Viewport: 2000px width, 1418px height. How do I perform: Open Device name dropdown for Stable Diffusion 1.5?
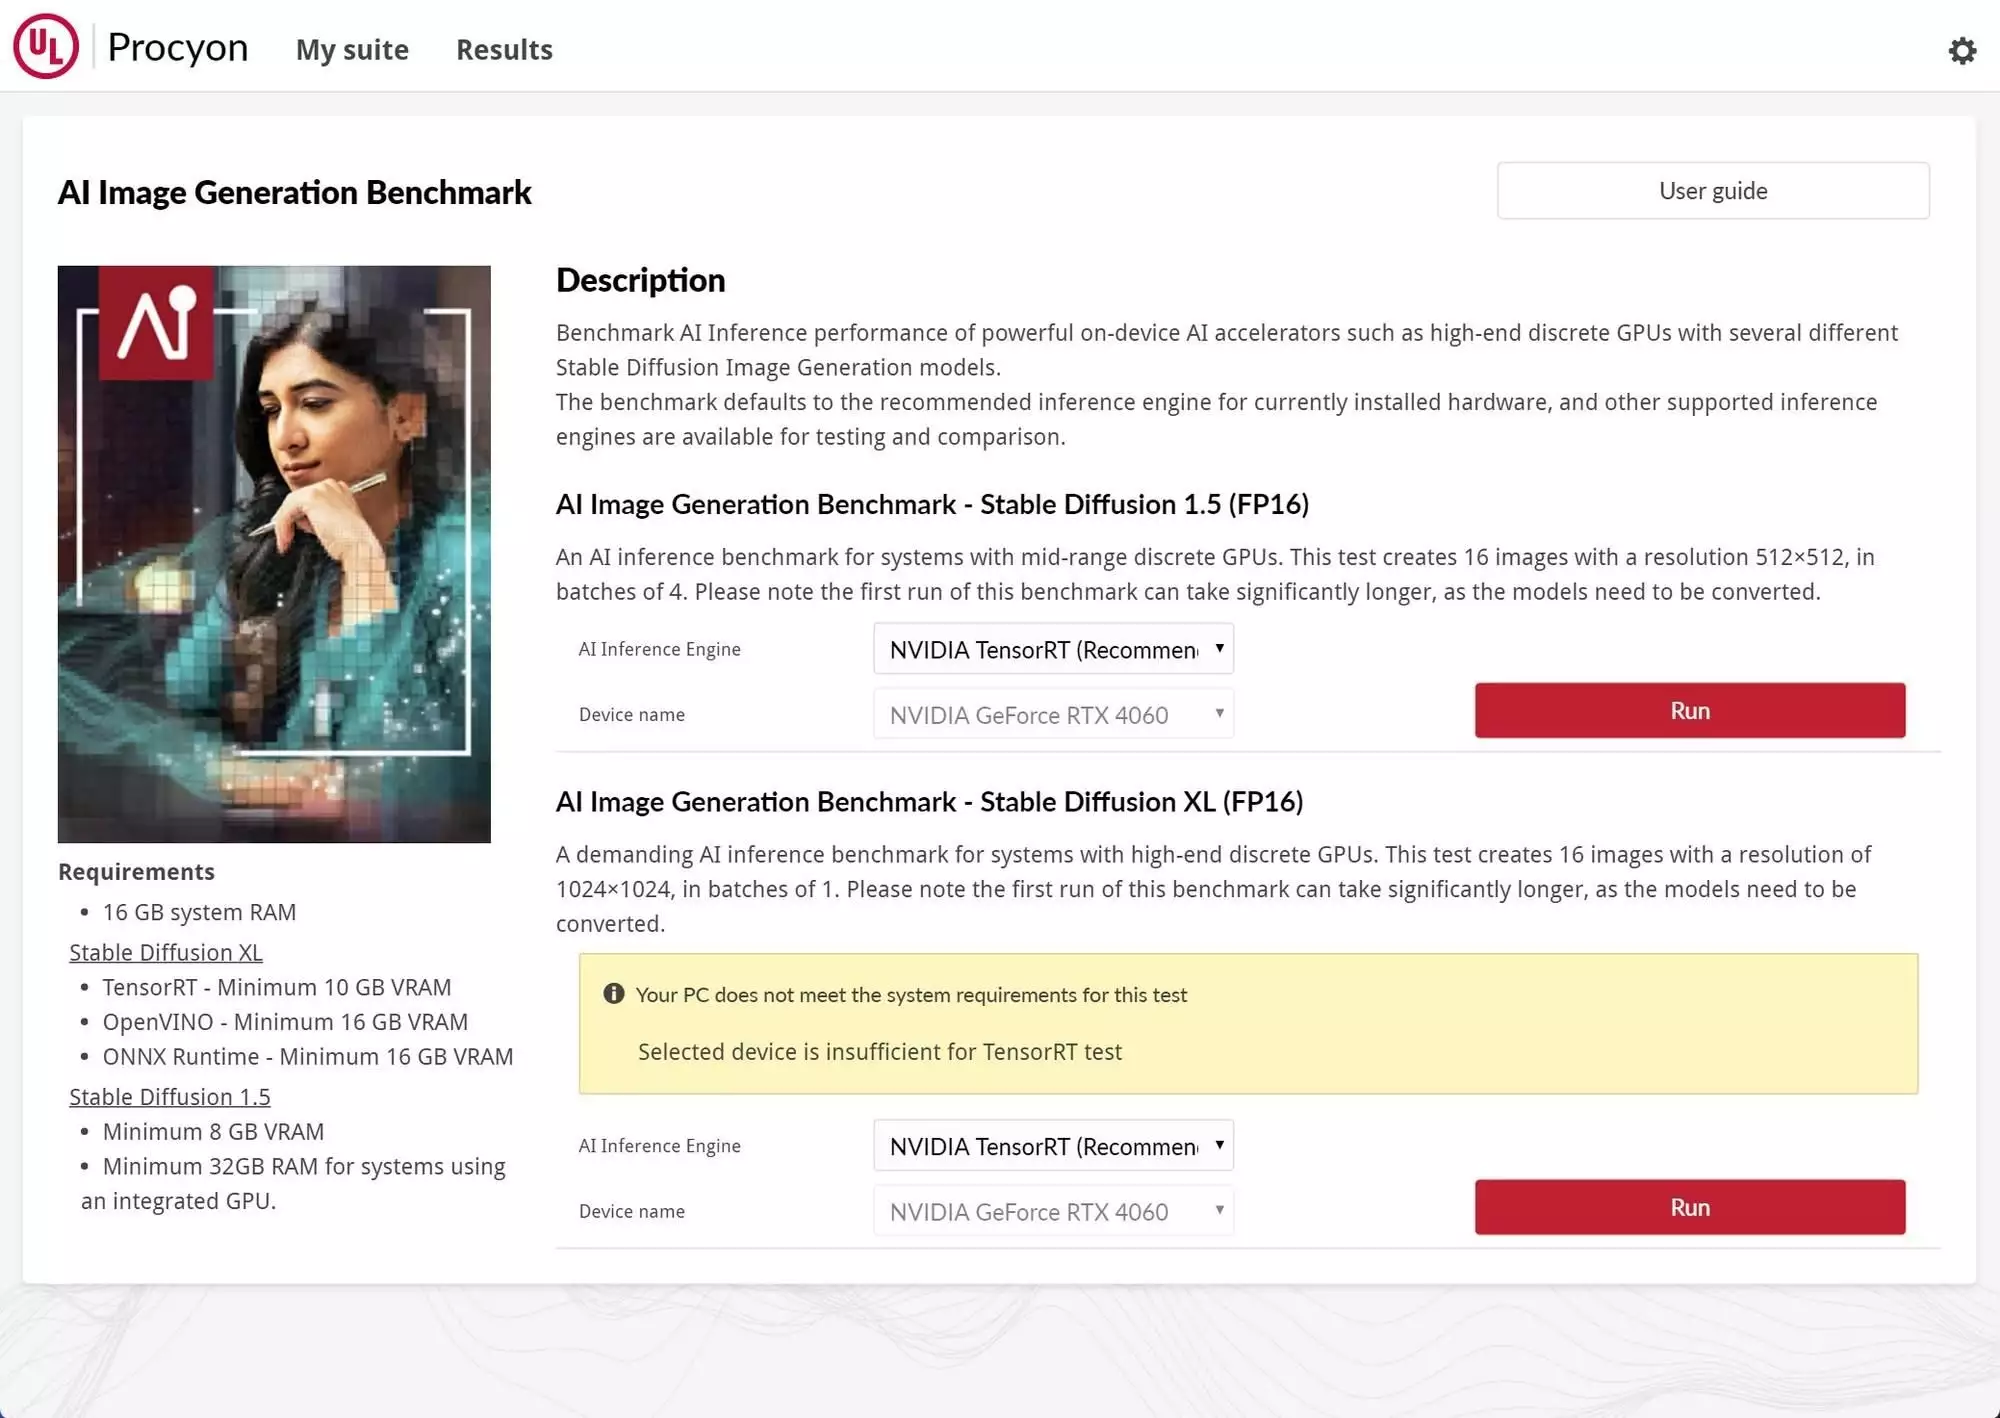(x=1054, y=714)
